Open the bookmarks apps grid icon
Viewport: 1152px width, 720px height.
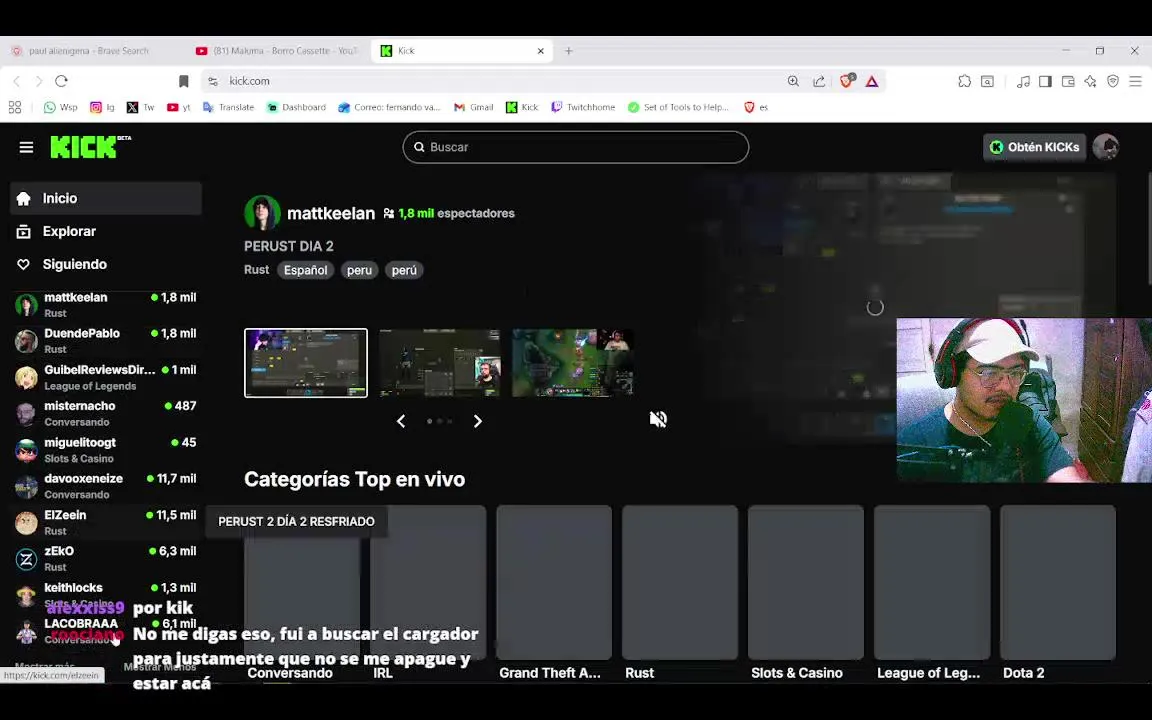15,107
